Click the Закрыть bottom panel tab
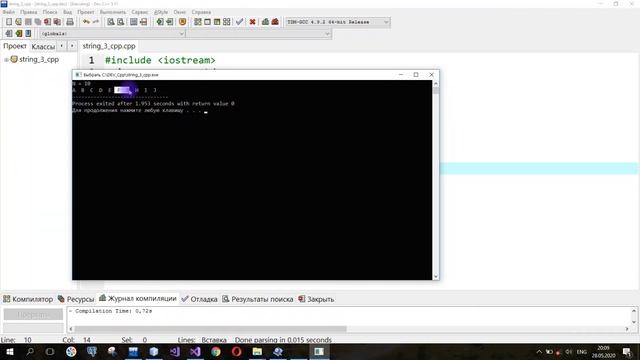This screenshot has height=360, width=640. (x=316, y=299)
